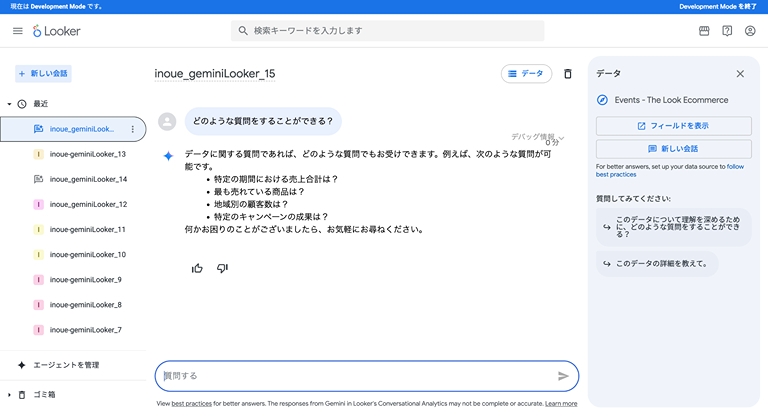Click text 最も売れている商品は？
768x416 pixels.
[x=260, y=192]
